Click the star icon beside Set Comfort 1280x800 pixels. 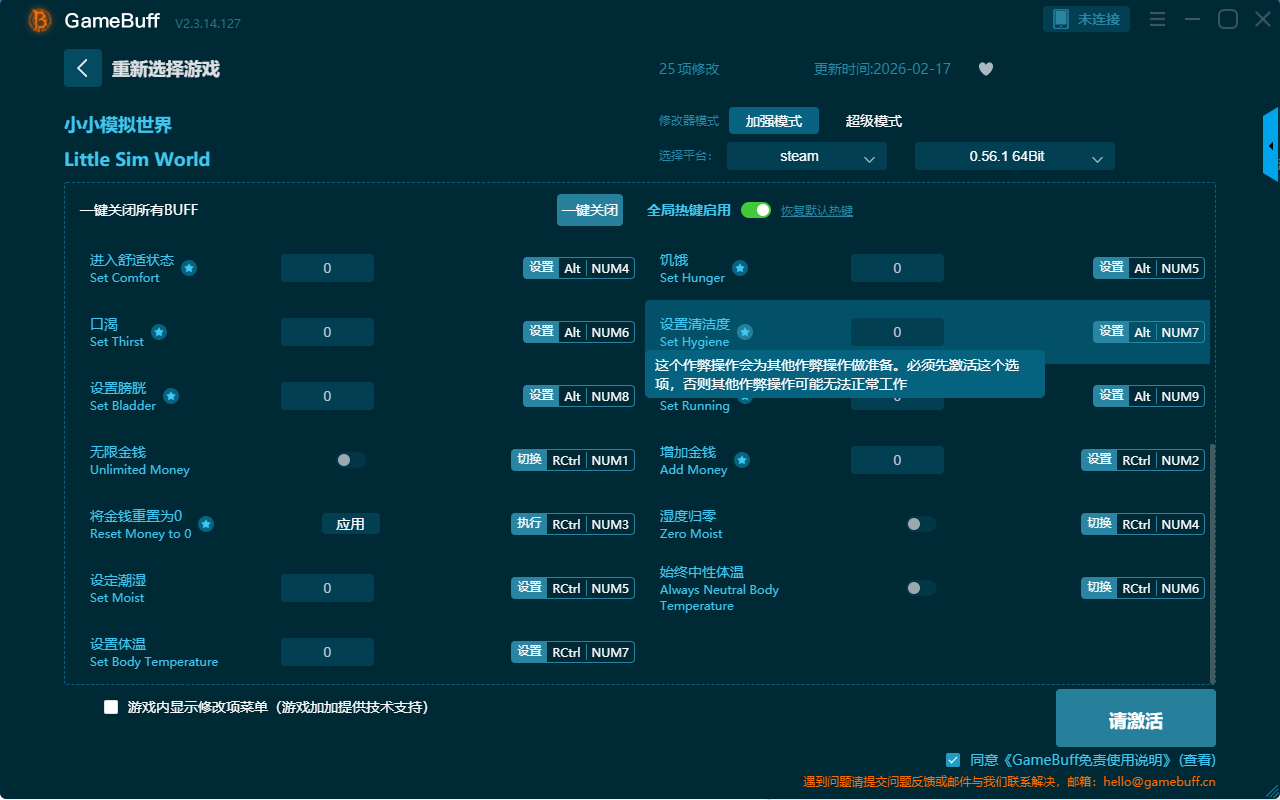[x=189, y=268]
